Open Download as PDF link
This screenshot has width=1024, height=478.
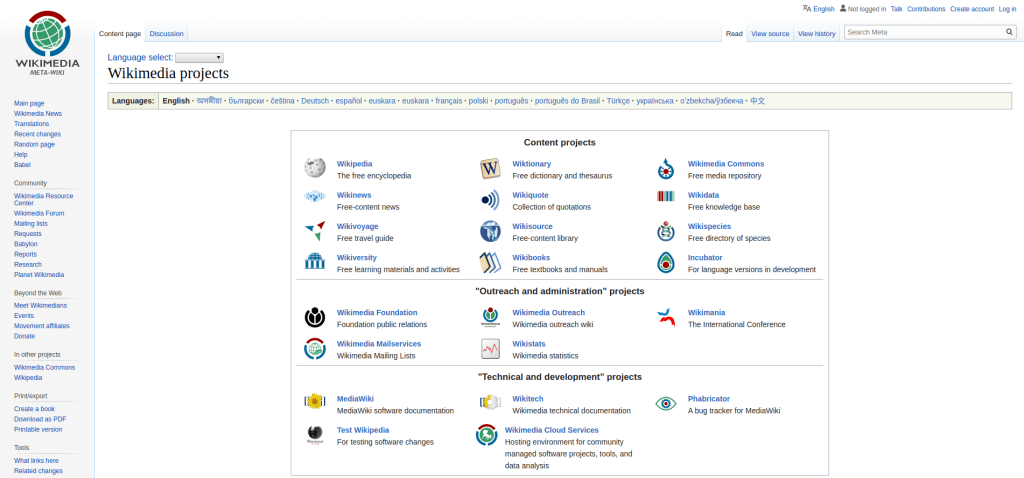point(40,419)
